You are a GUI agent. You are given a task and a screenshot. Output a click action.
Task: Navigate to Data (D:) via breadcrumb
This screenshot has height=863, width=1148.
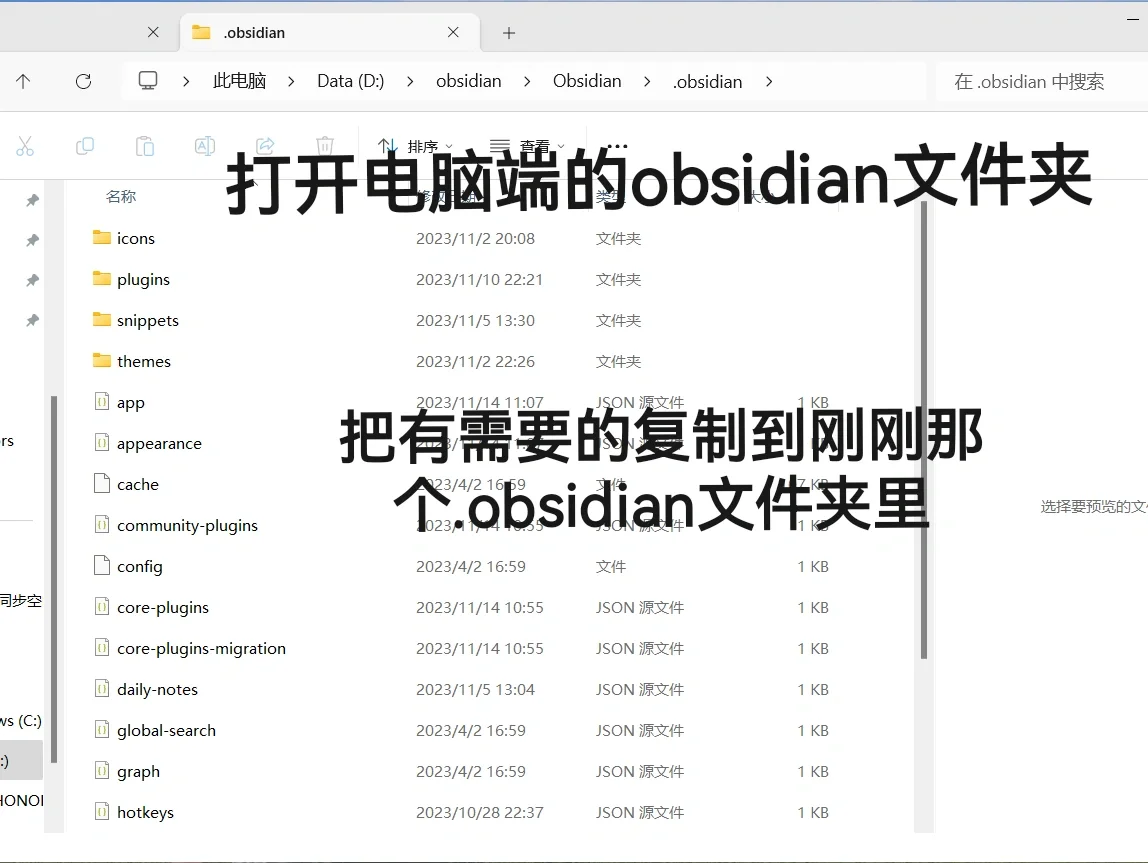349,81
